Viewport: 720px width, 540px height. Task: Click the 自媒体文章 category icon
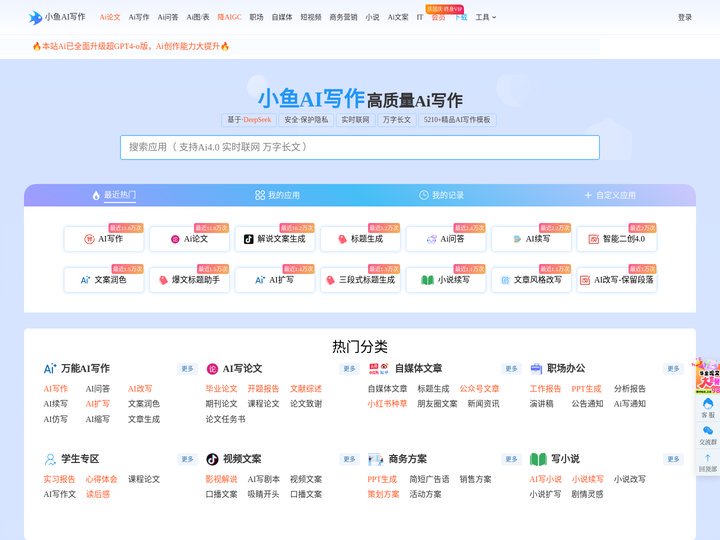[379, 368]
